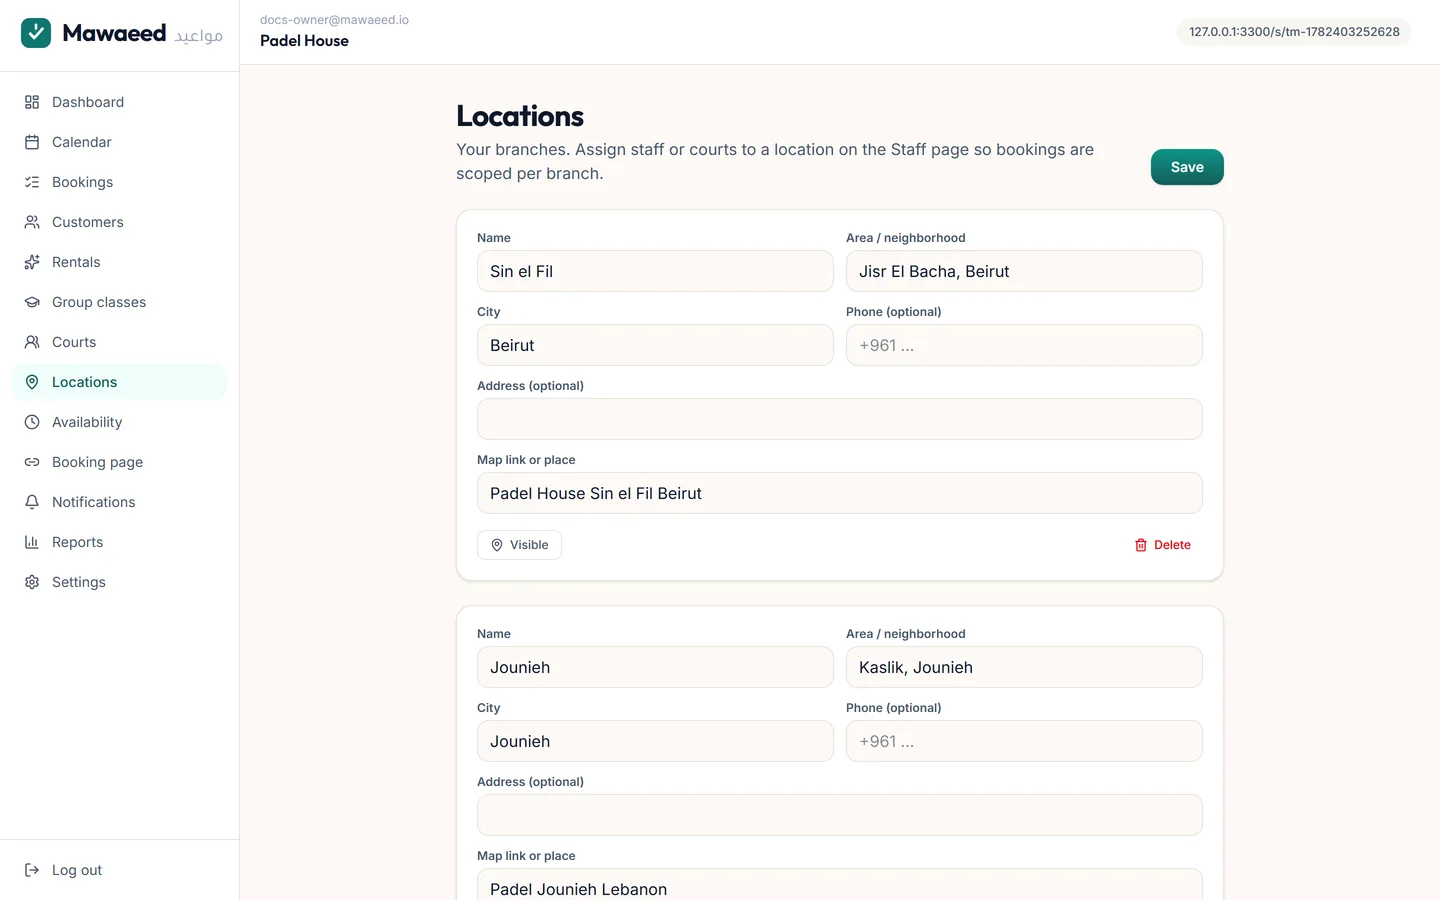Select Group classes menu item

pyautogui.click(x=120, y=302)
